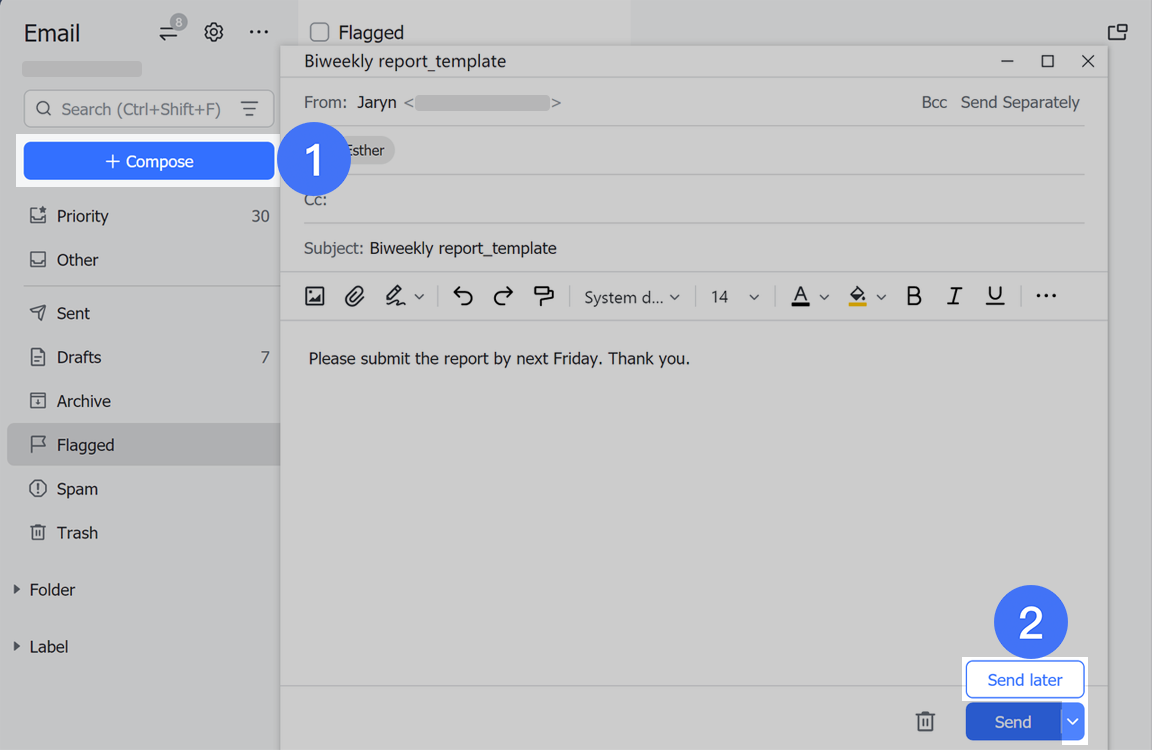Open the System default font family dropdown
Screen dimensions: 1152x750
pyautogui.click(x=632, y=296)
